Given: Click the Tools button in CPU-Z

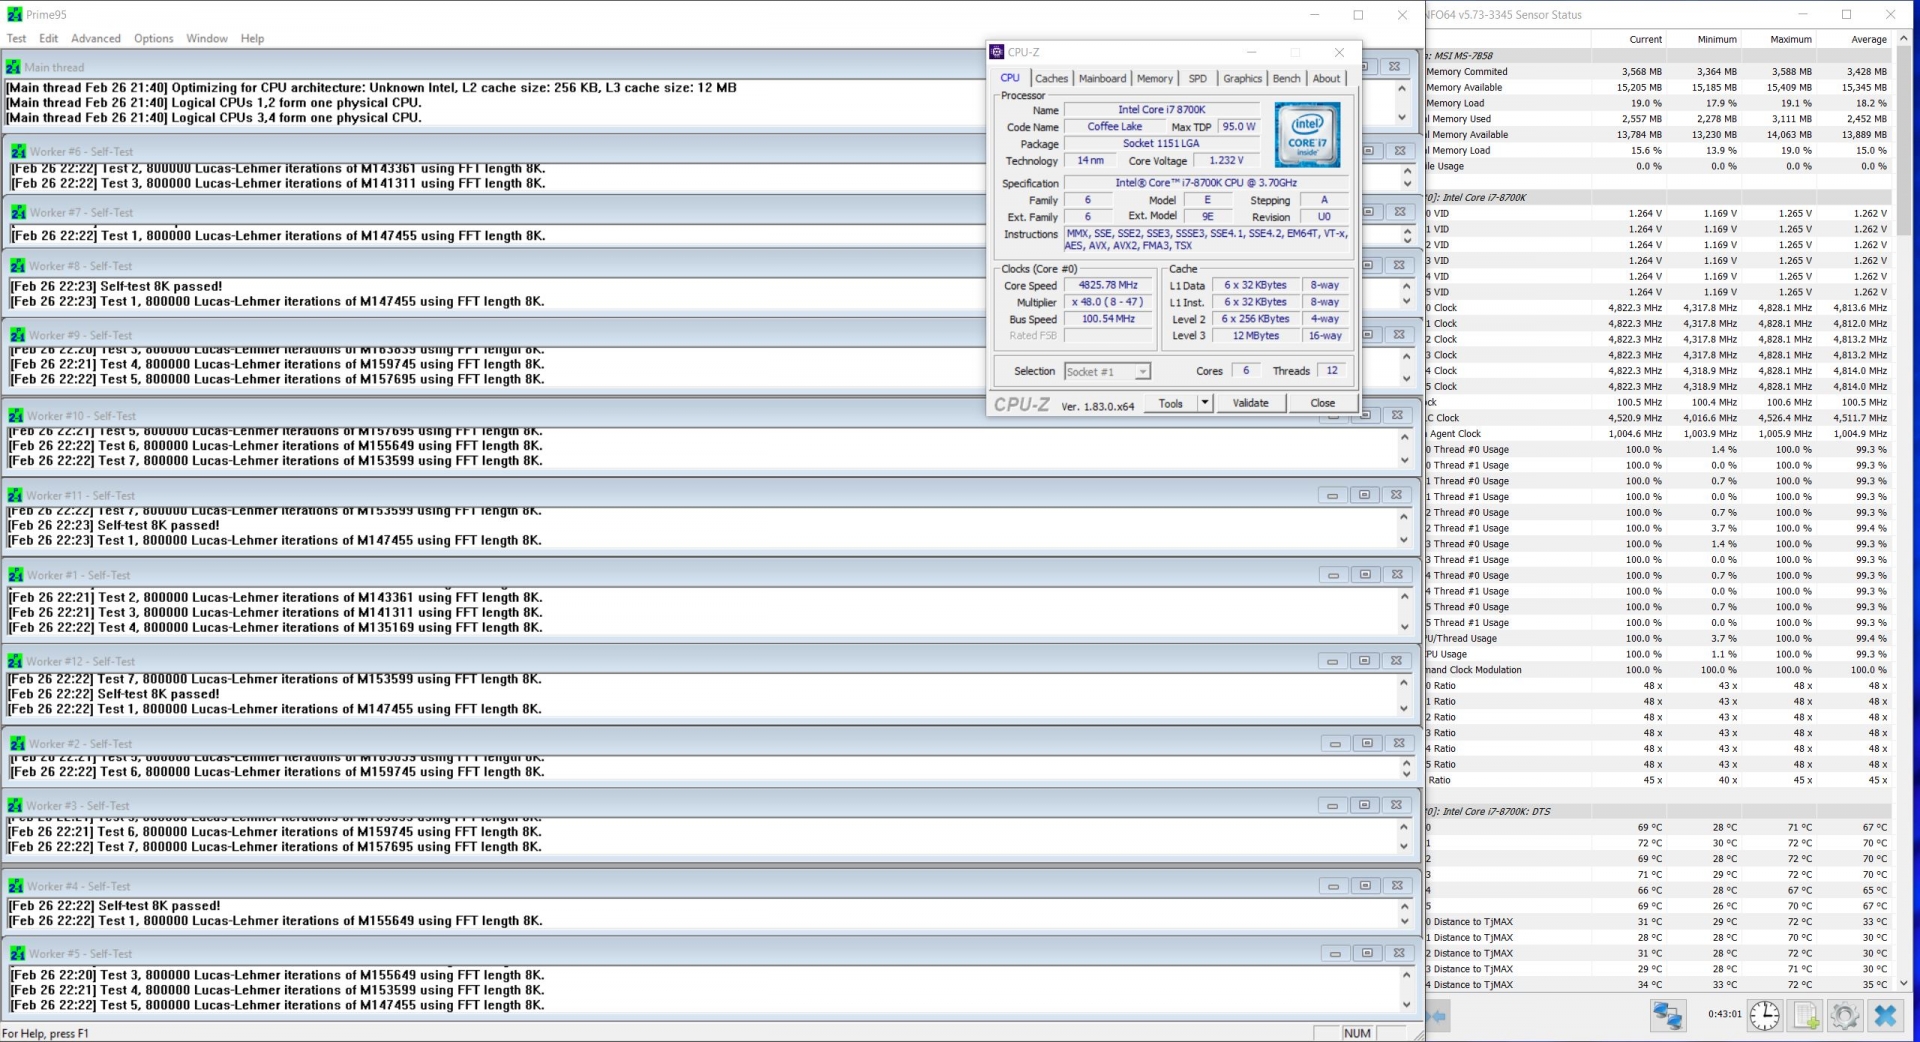Looking at the screenshot, I should point(1170,403).
